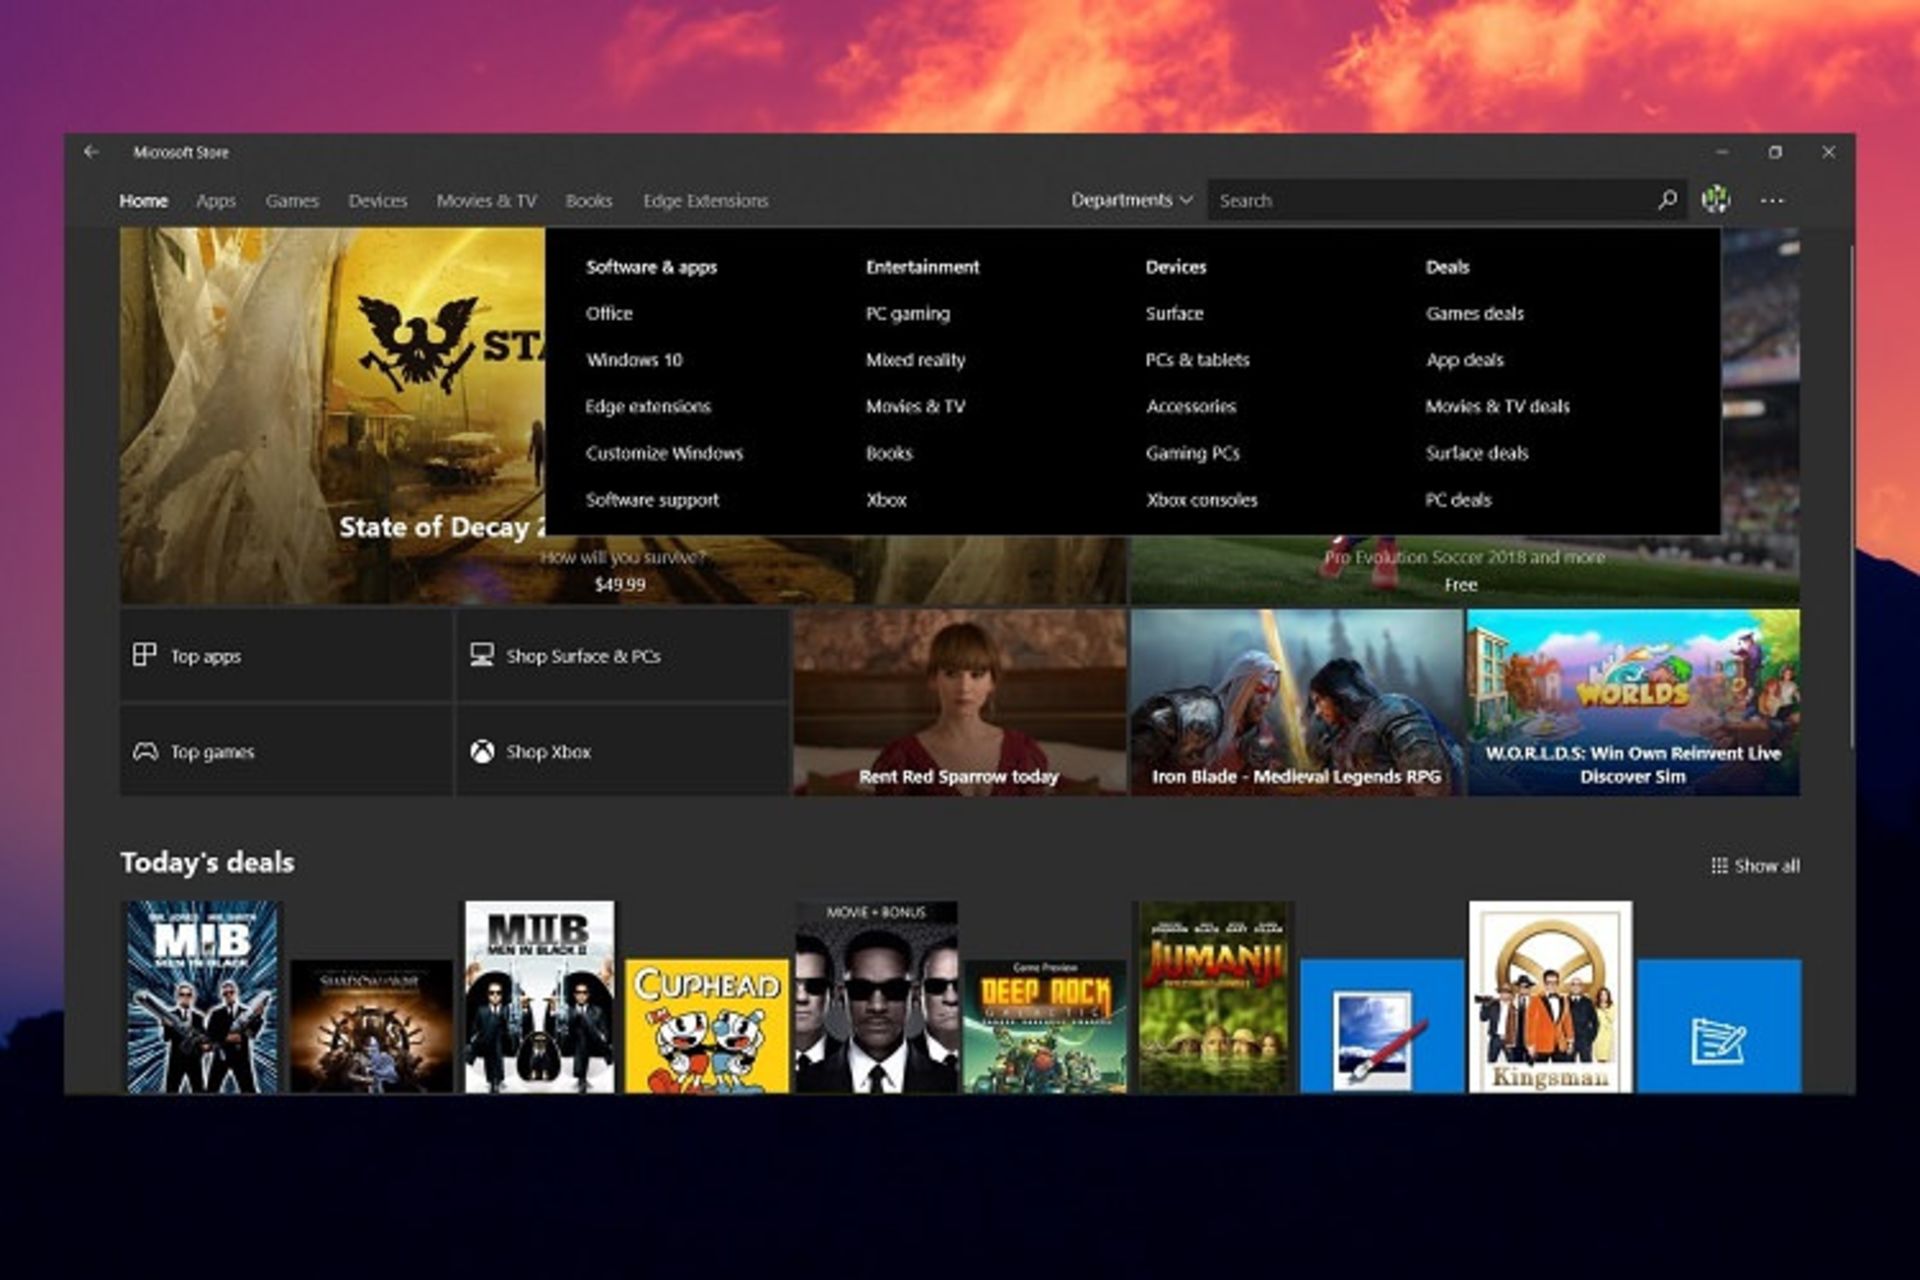Select Books under Entertainment
Image resolution: width=1920 pixels, height=1280 pixels.
[x=889, y=453]
